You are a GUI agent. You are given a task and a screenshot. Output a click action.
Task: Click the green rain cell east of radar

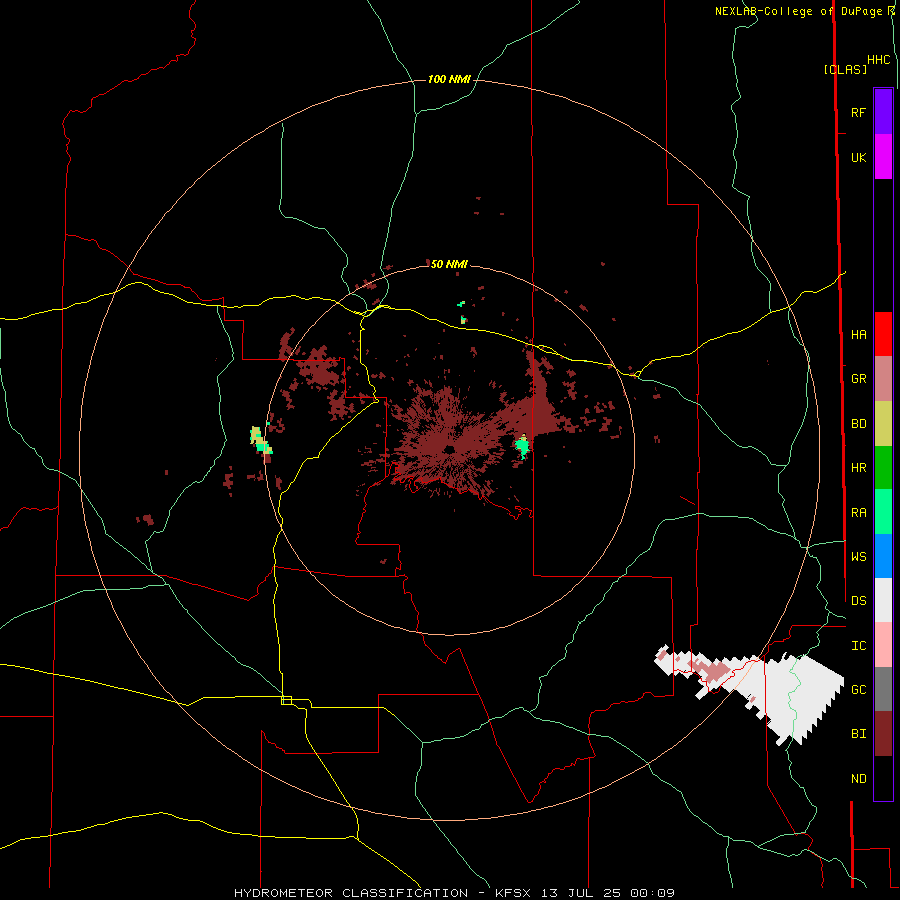[522, 446]
